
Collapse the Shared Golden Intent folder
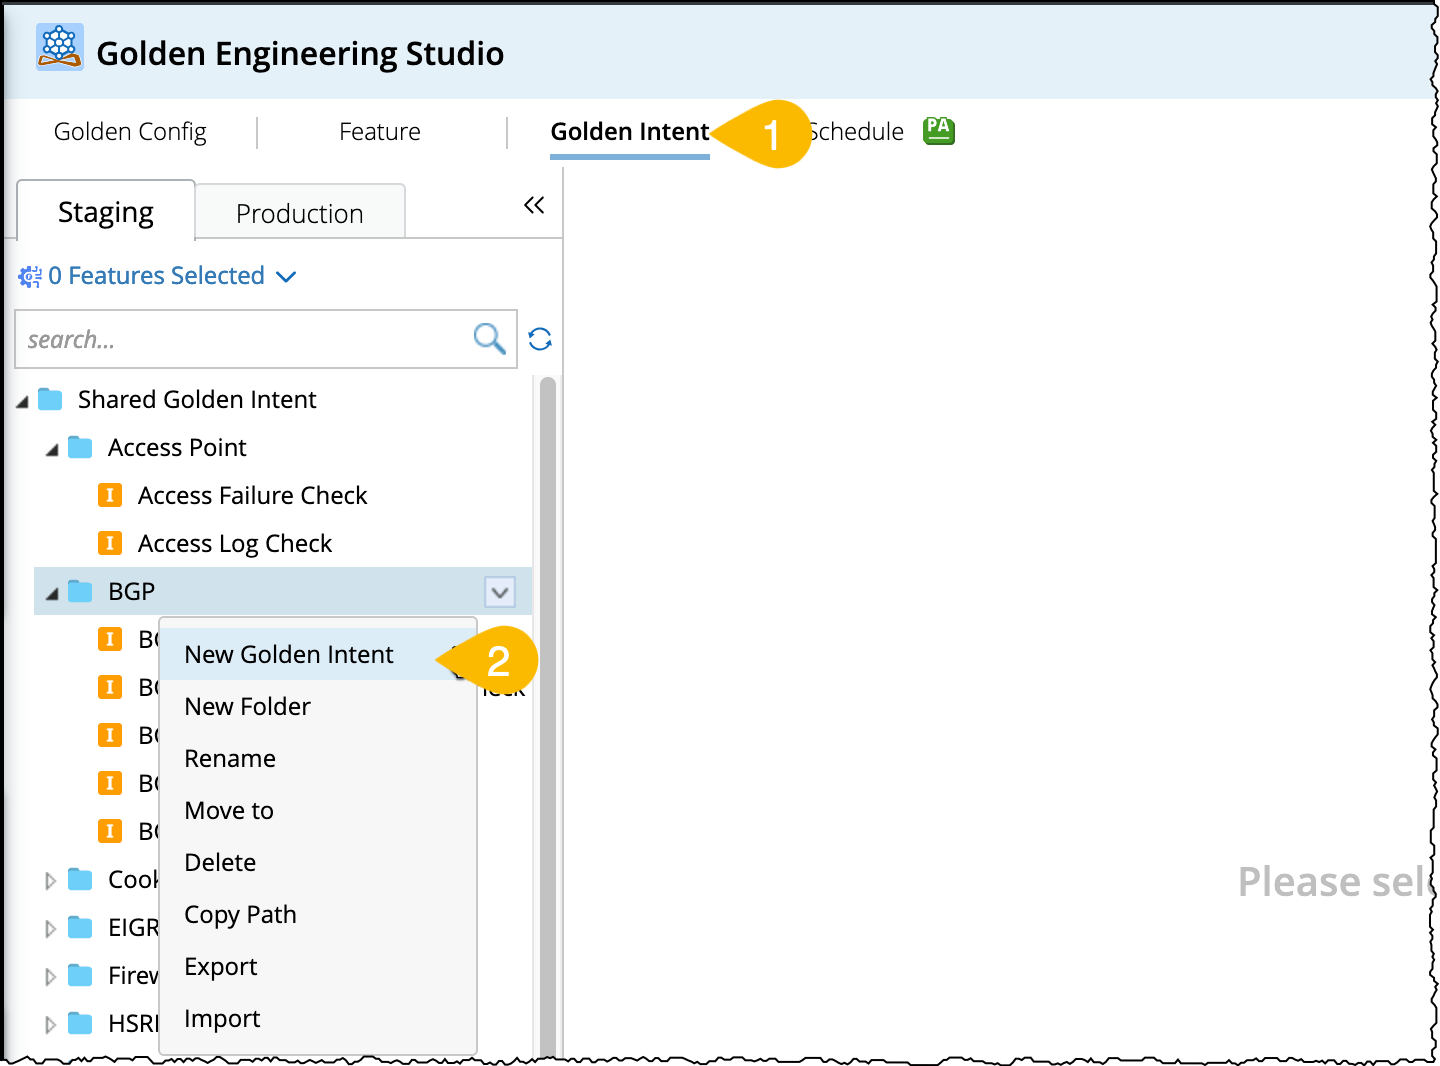22,402
